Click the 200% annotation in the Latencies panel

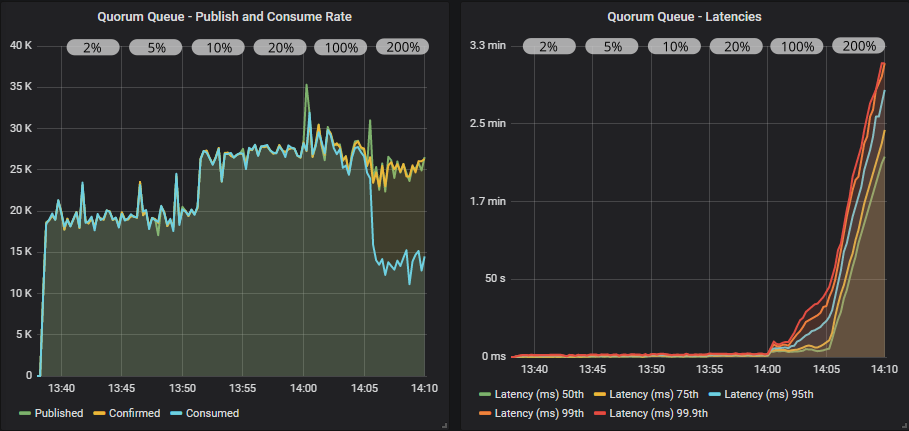click(x=859, y=47)
